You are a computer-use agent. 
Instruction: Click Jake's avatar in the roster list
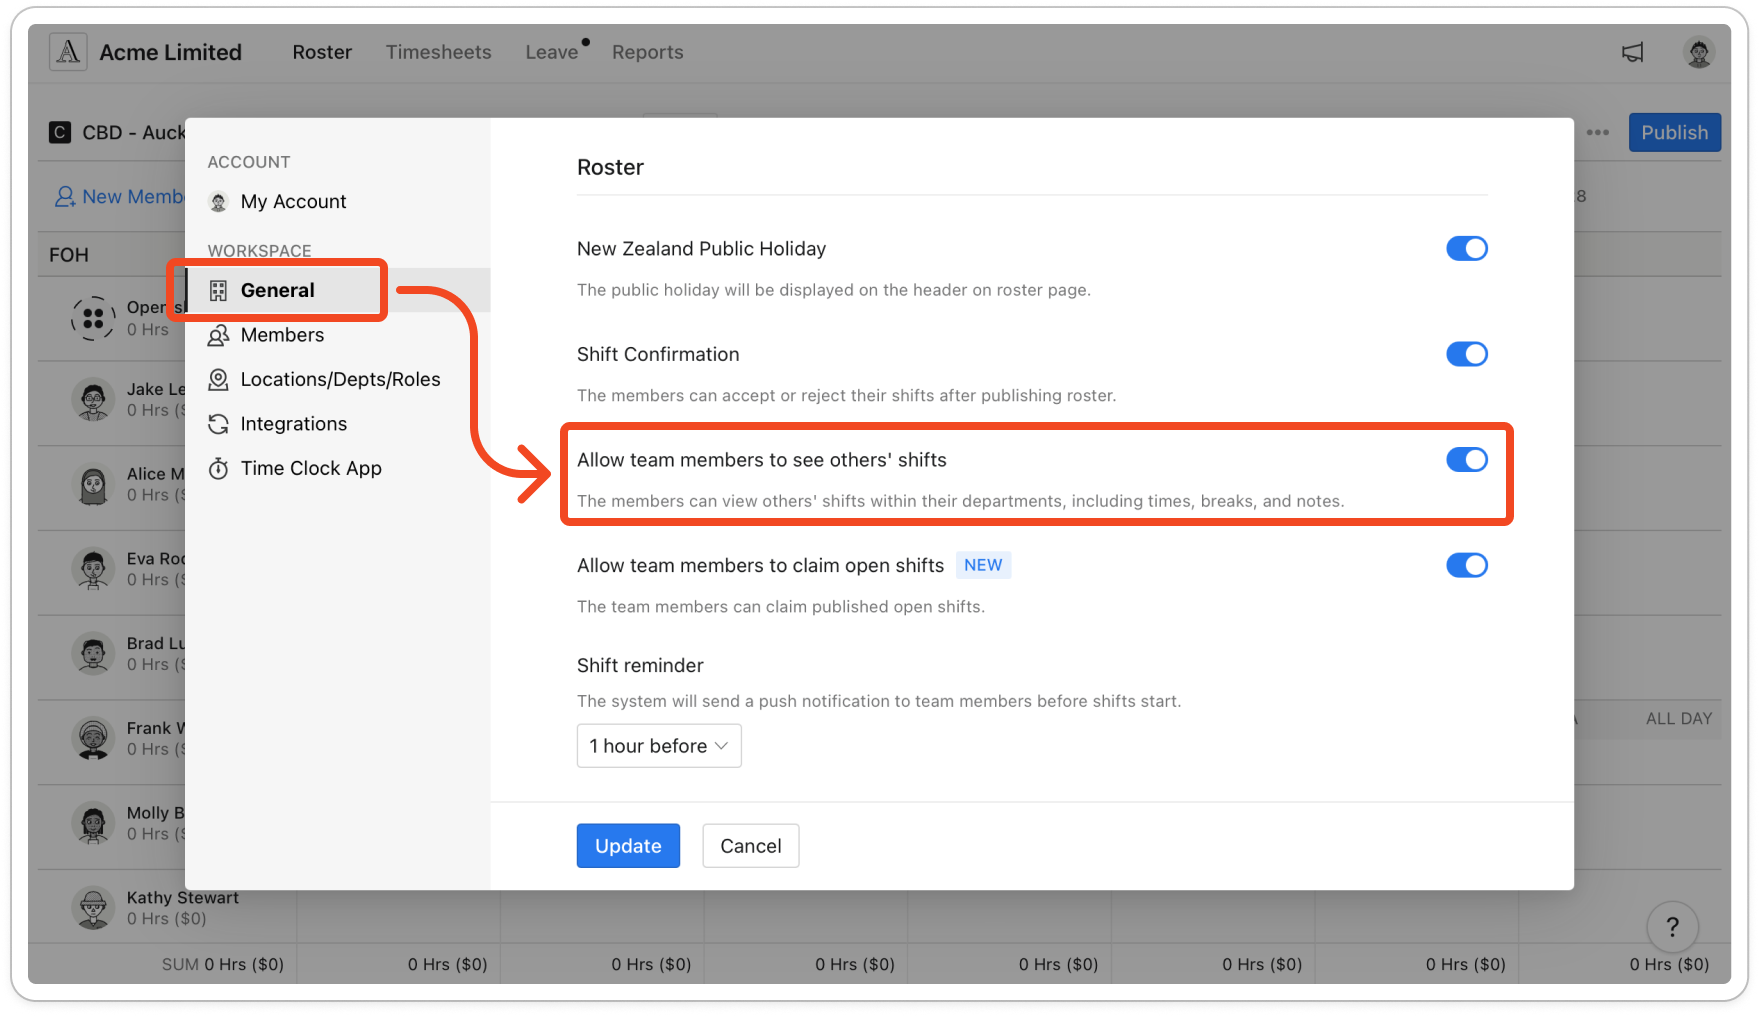coord(93,400)
